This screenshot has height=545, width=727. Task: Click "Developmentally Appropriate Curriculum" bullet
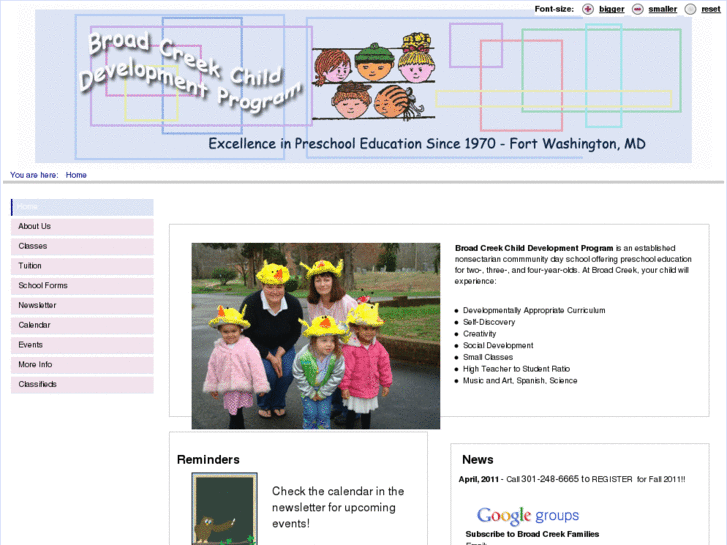click(x=534, y=310)
